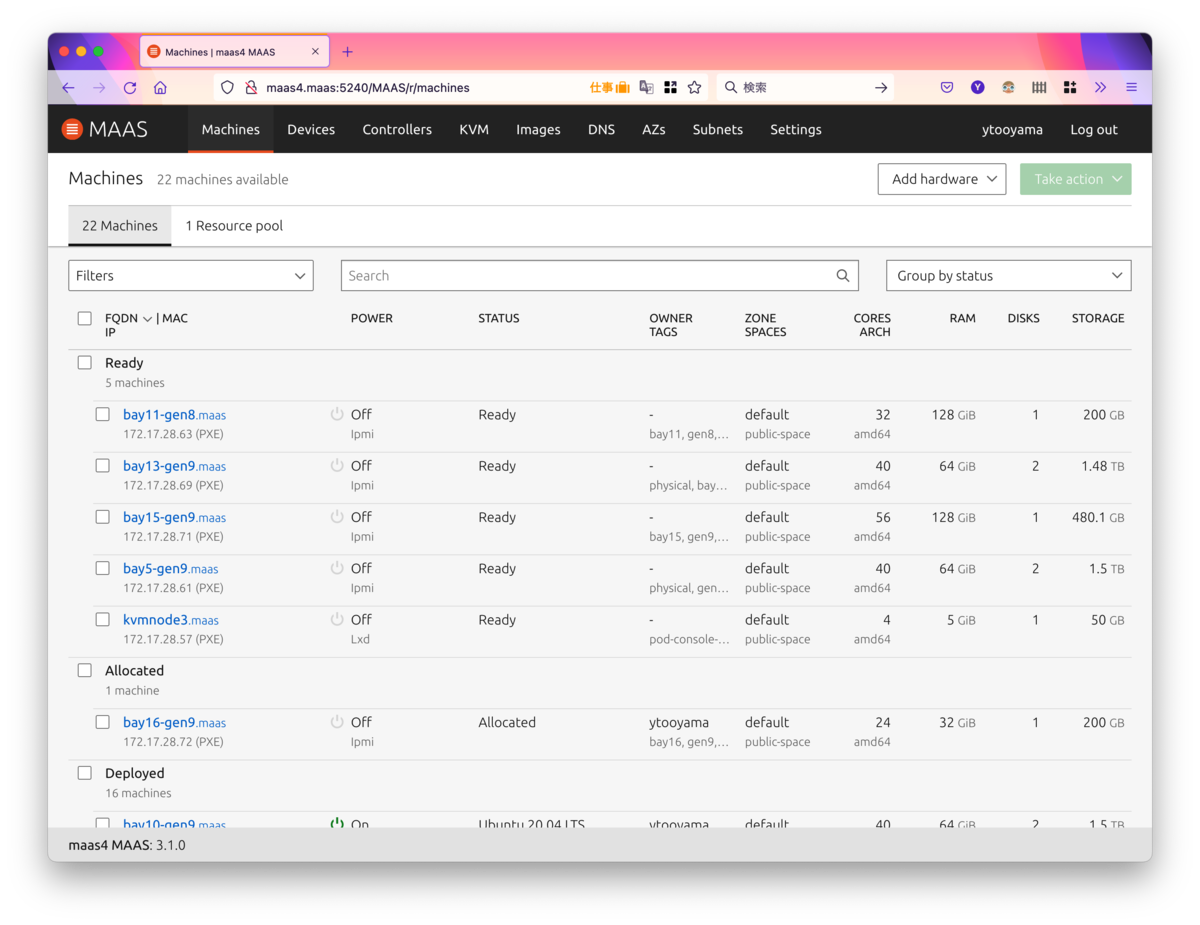Reload the current page
This screenshot has height=925, width=1200.
coord(130,88)
